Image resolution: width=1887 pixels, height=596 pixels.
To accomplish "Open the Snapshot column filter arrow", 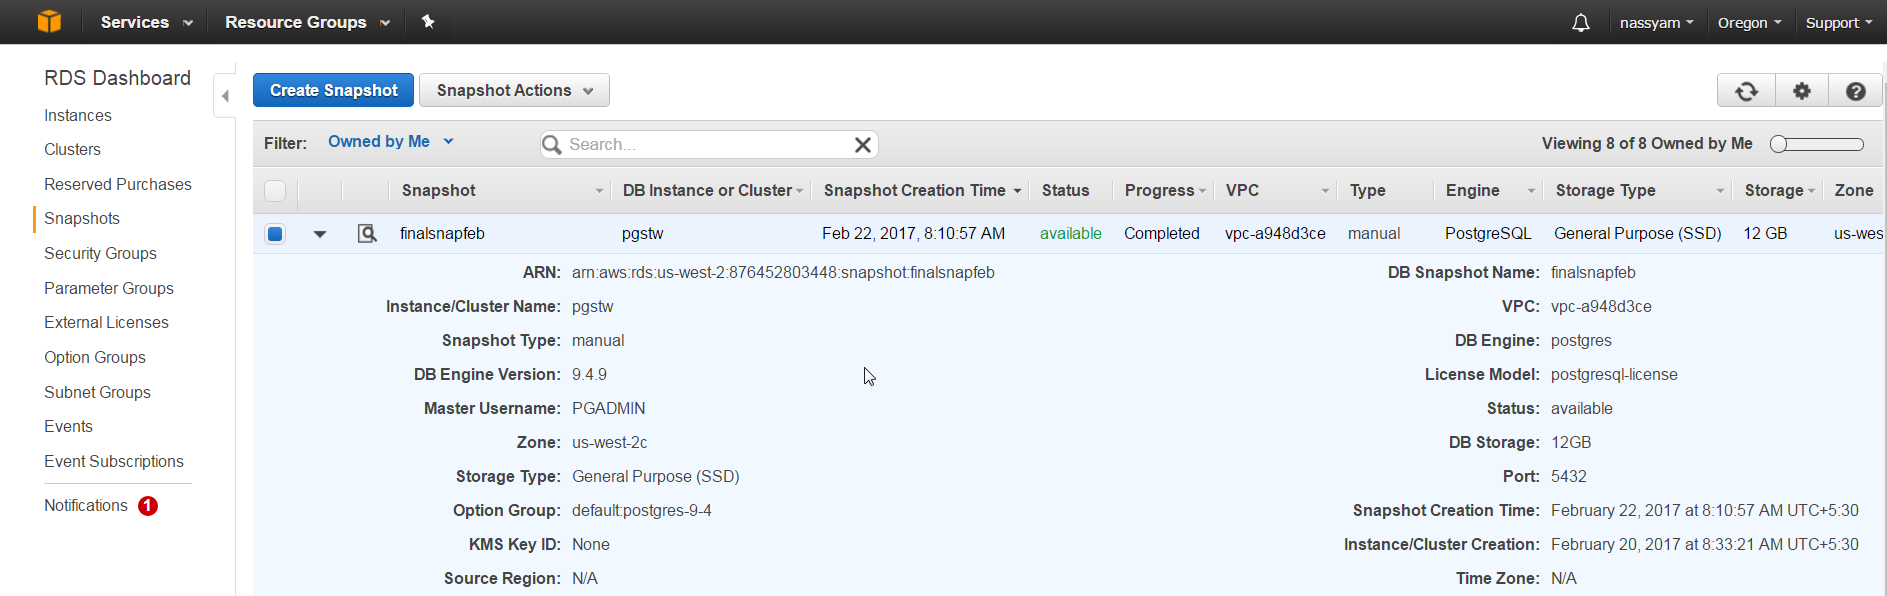I will (599, 191).
